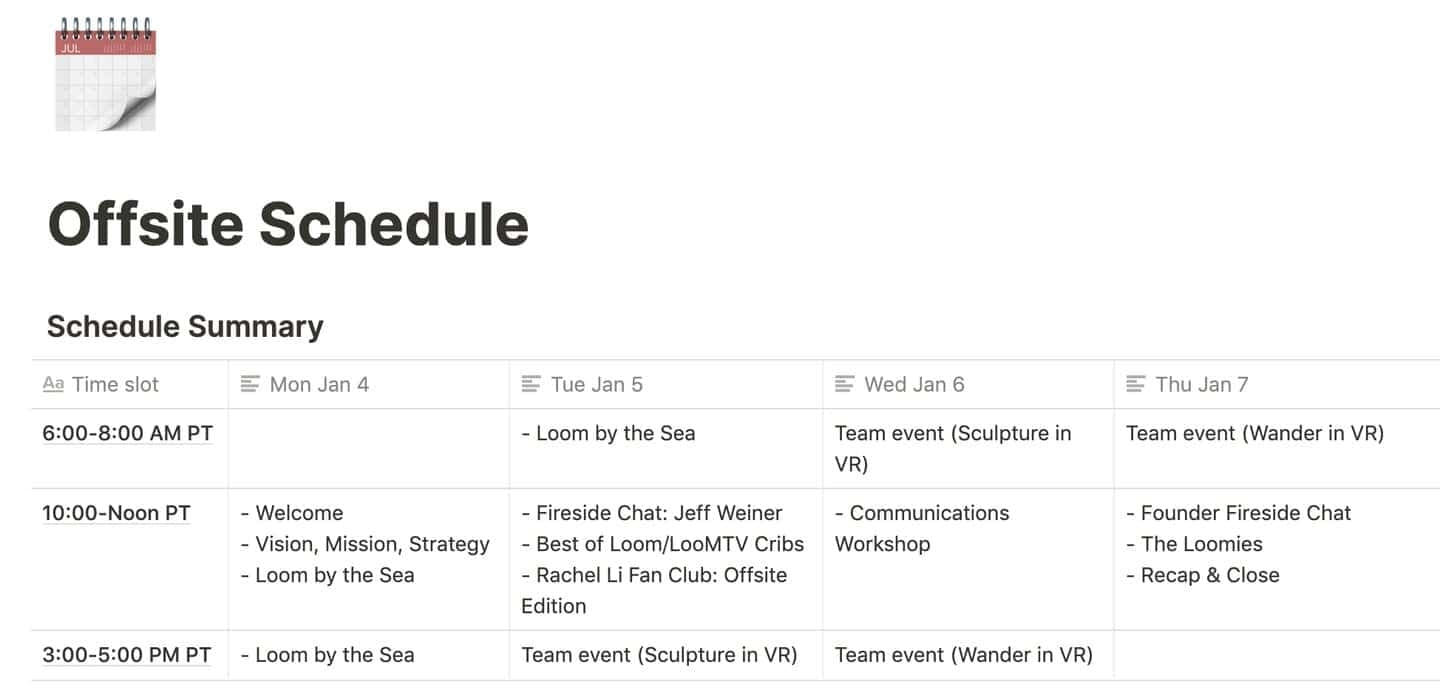Click the text icon beside Thu Jan 7
1440x693 pixels.
[x=1136, y=385]
